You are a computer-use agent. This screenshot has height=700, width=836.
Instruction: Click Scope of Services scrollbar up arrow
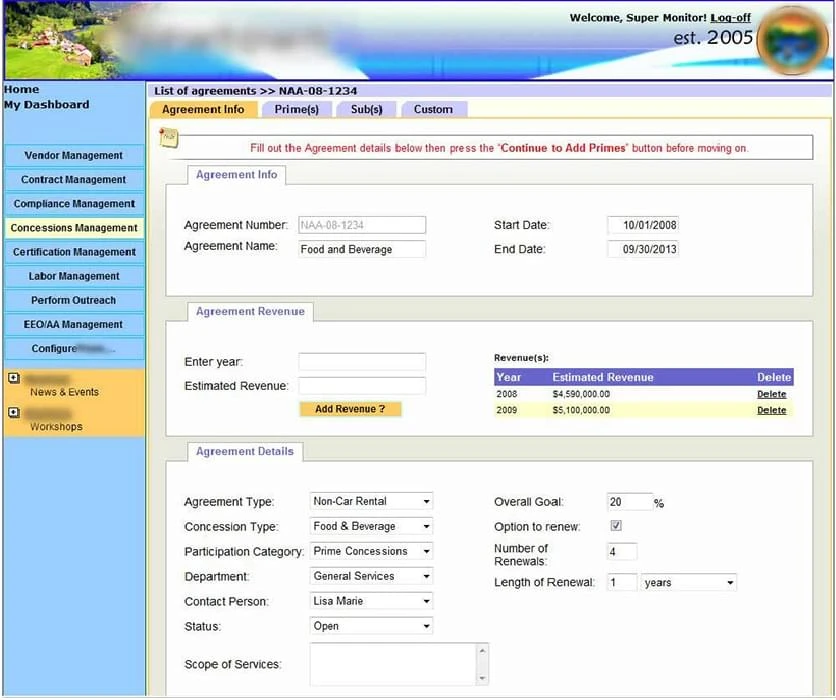(482, 650)
